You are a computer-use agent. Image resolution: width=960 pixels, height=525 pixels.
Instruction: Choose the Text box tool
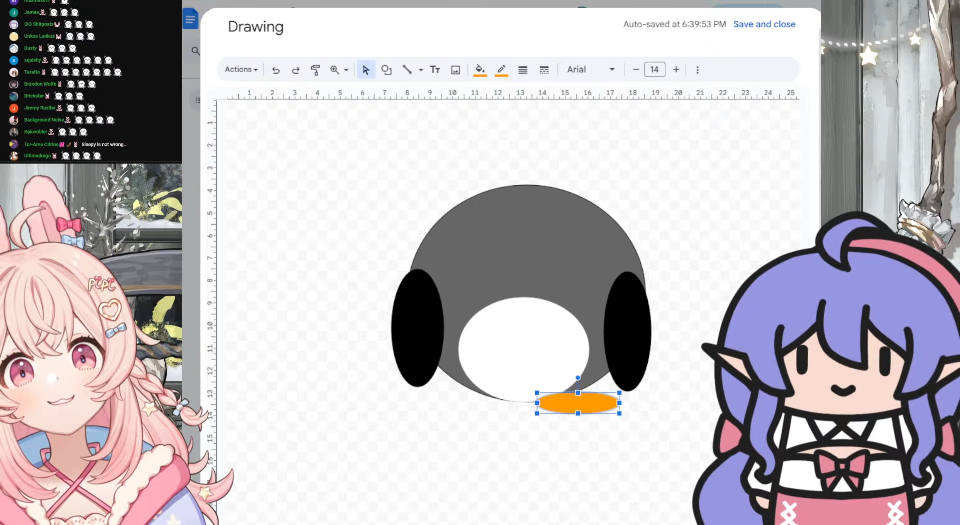(x=435, y=70)
